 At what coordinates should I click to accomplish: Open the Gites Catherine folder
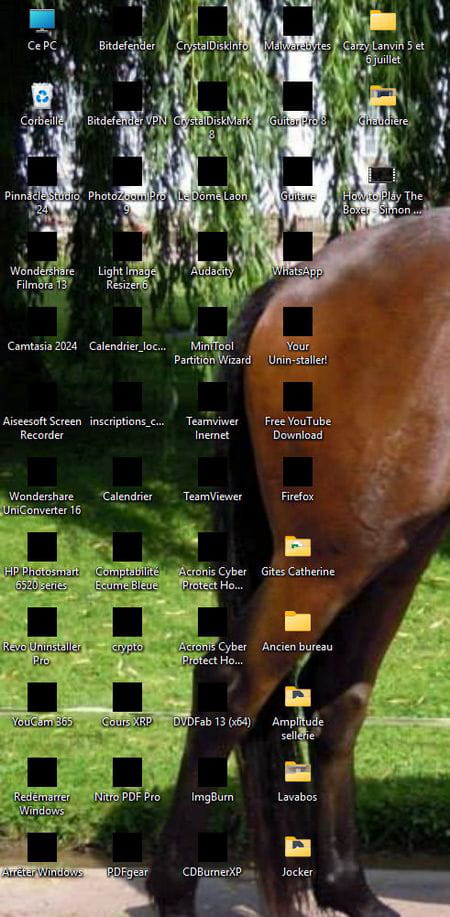297,546
